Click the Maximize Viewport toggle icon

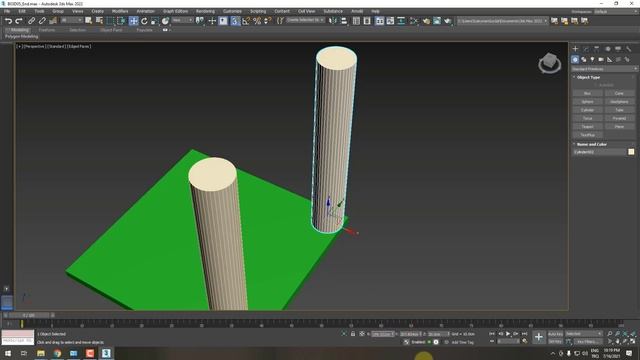click(x=633, y=341)
